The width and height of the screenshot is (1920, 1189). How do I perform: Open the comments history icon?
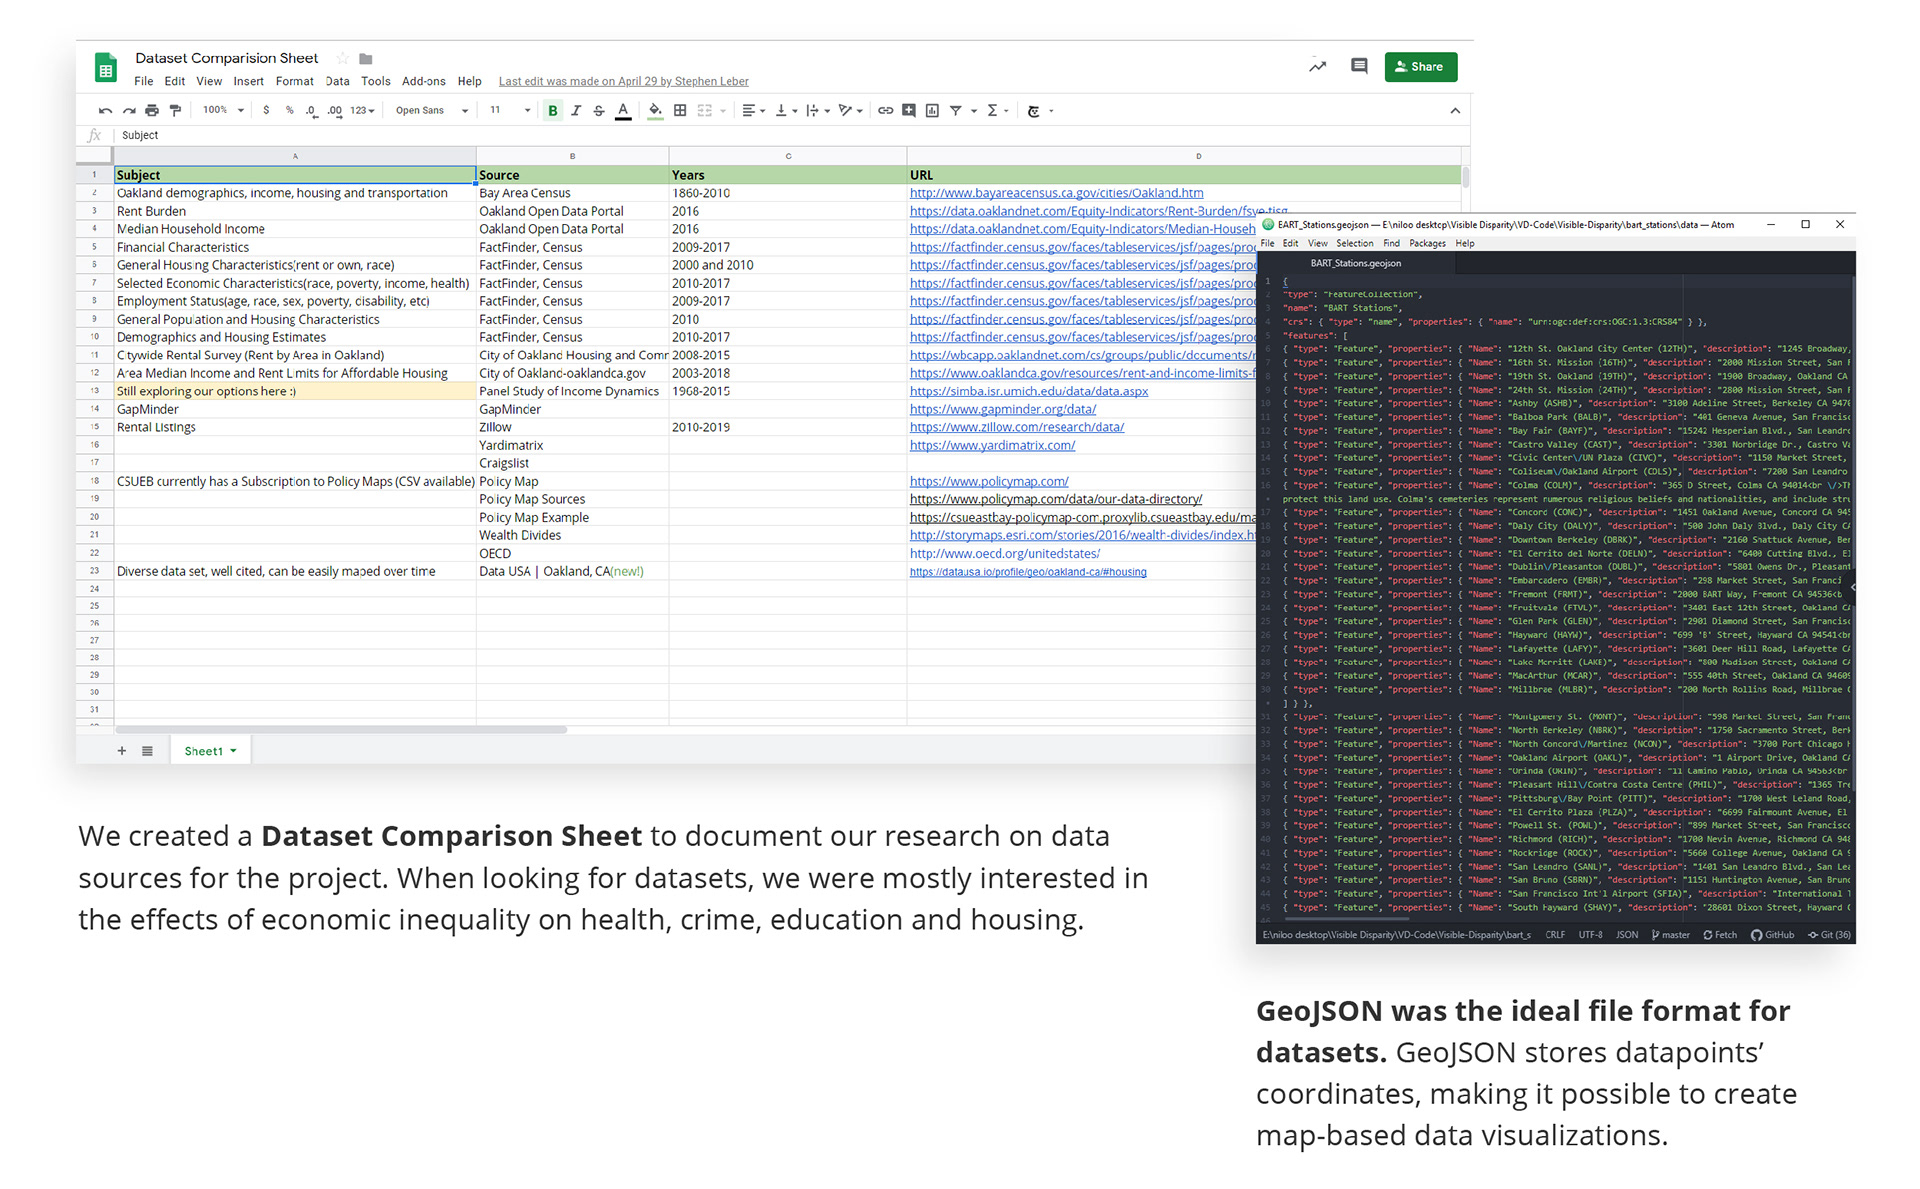[x=1359, y=66]
